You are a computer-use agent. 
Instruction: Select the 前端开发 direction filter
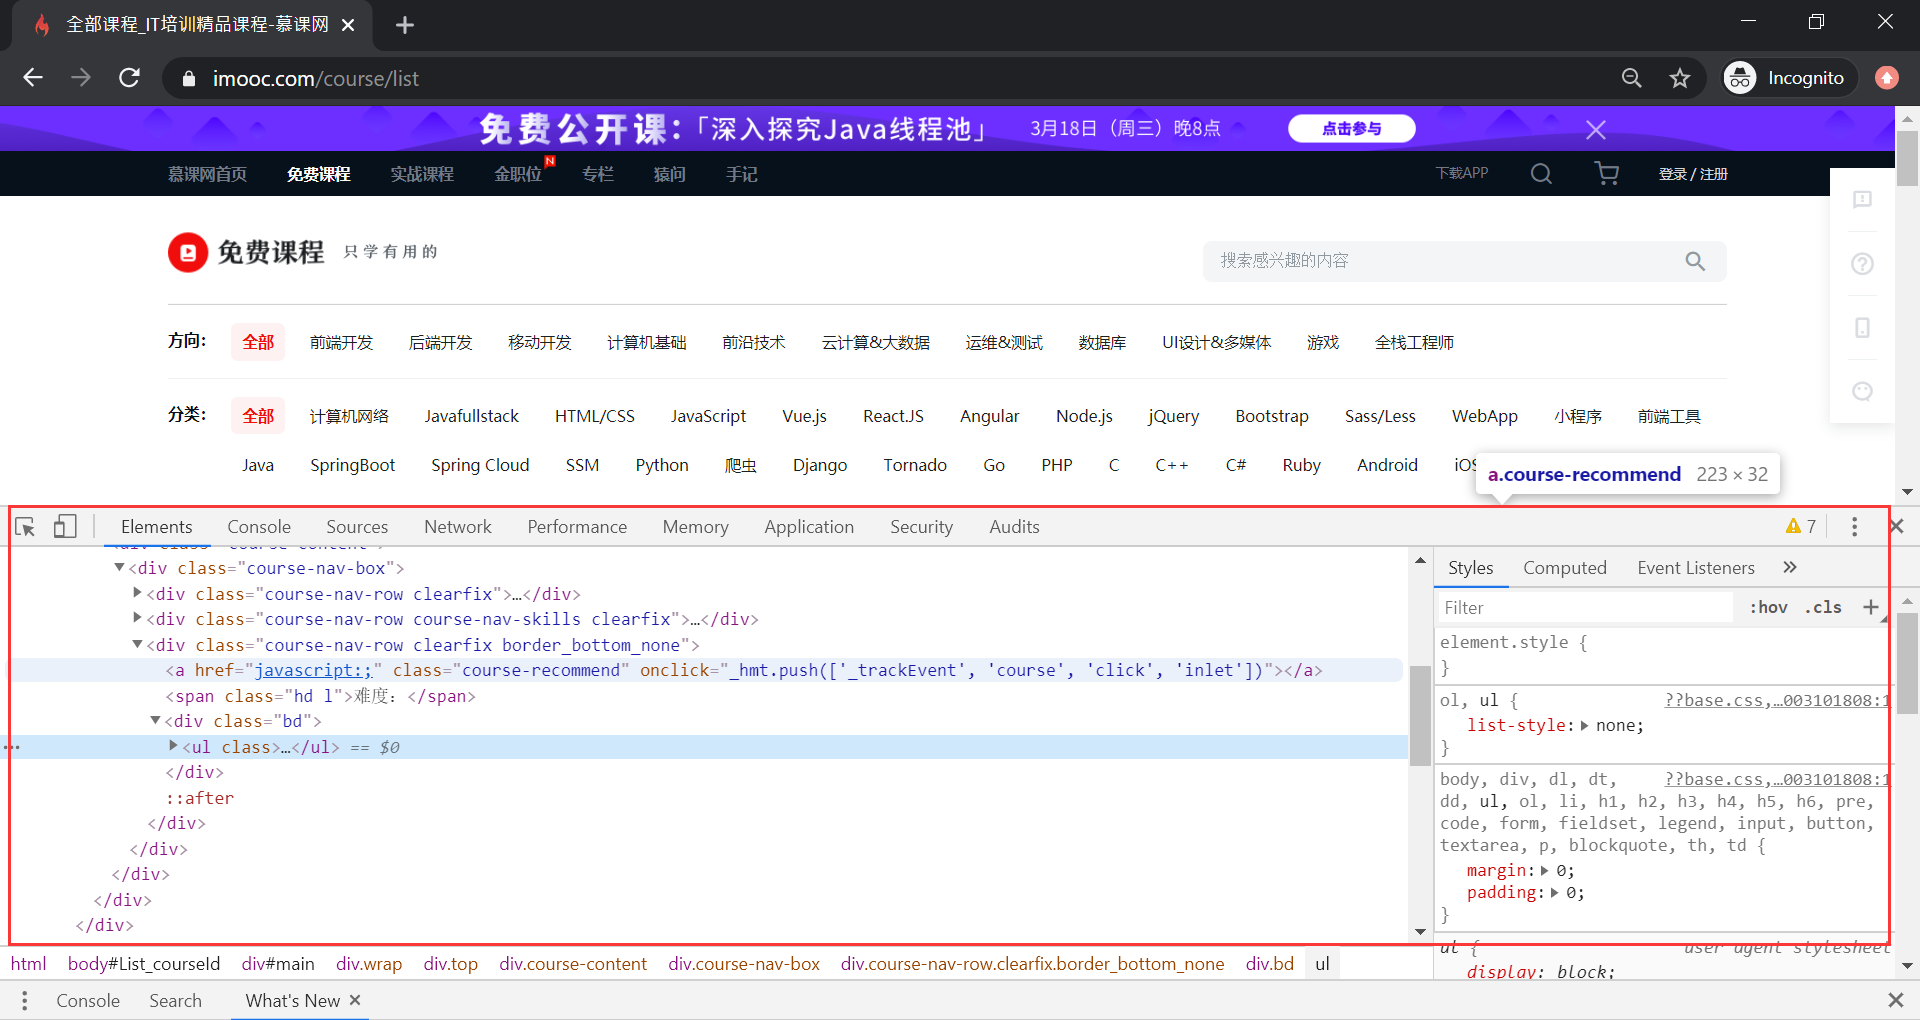click(x=341, y=342)
